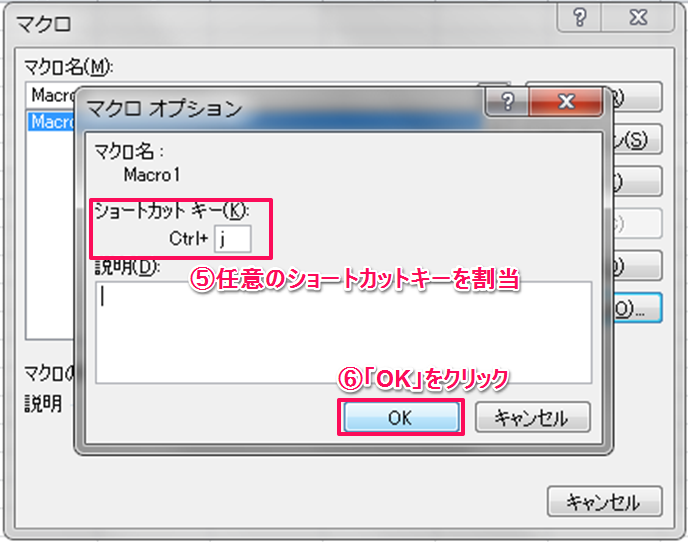Select the highlighted Macro1 list entry
This screenshot has width=688, height=542.
(x=52, y=122)
